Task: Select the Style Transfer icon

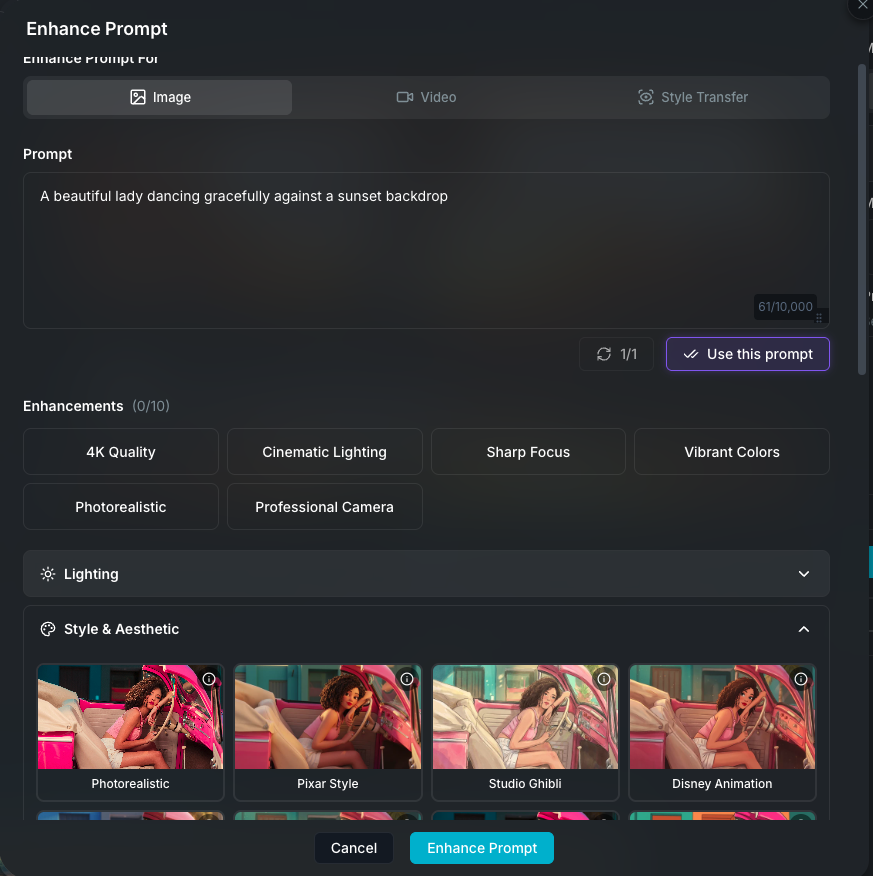Action: pyautogui.click(x=644, y=97)
